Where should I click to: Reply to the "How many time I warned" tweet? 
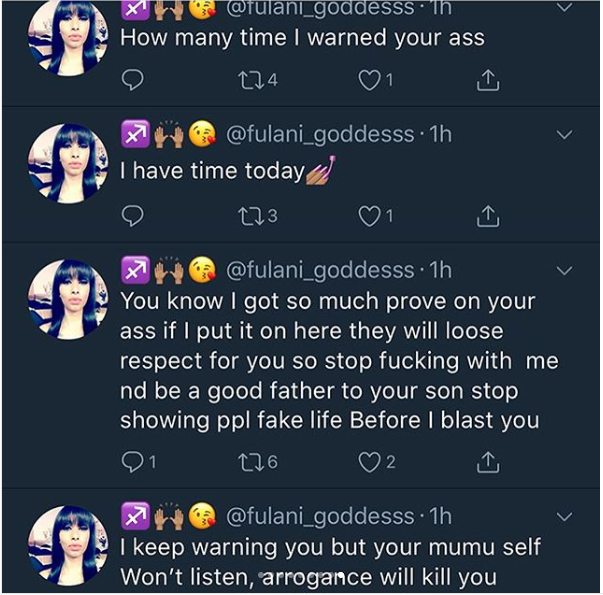pyautogui.click(x=133, y=81)
